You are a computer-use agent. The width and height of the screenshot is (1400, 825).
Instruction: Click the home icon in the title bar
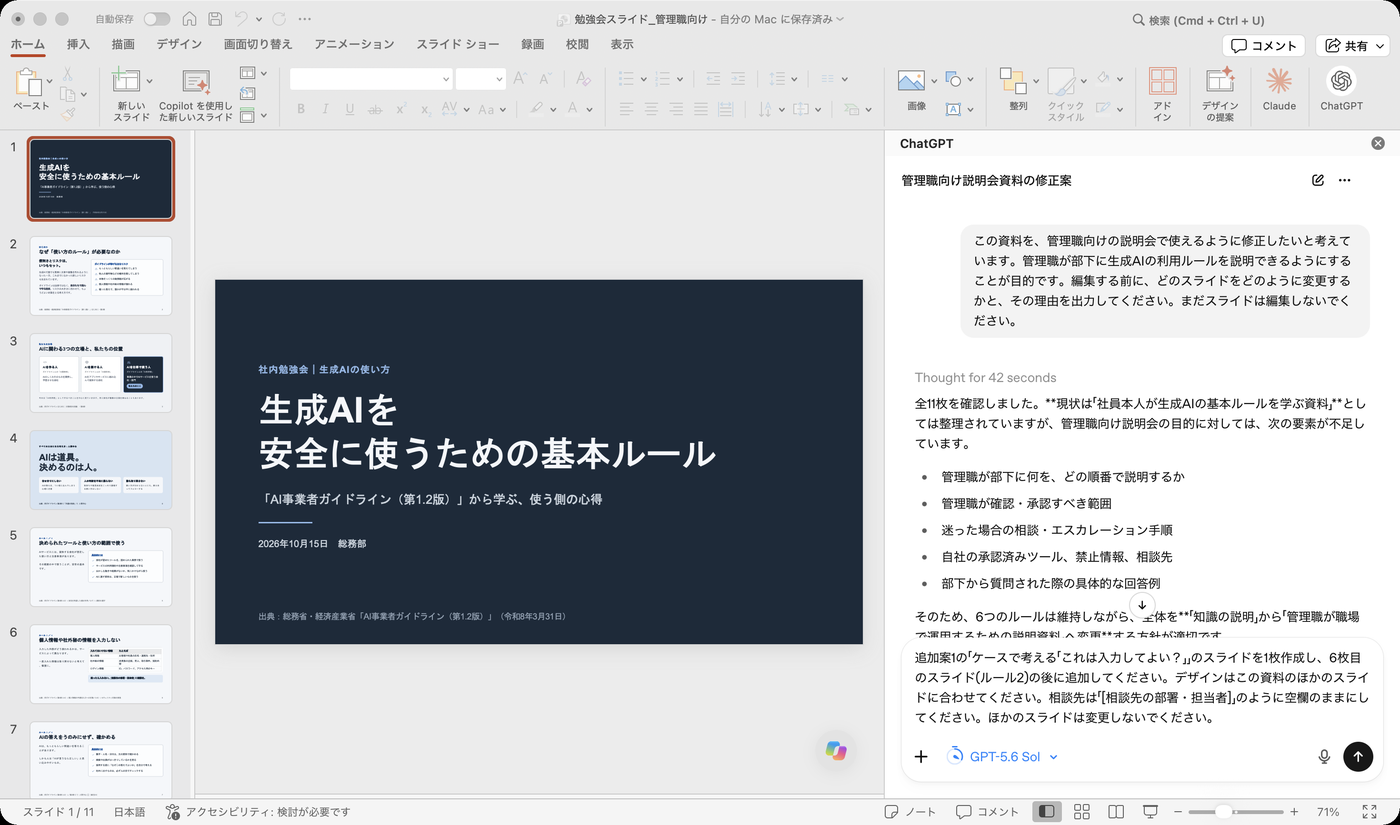(189, 19)
